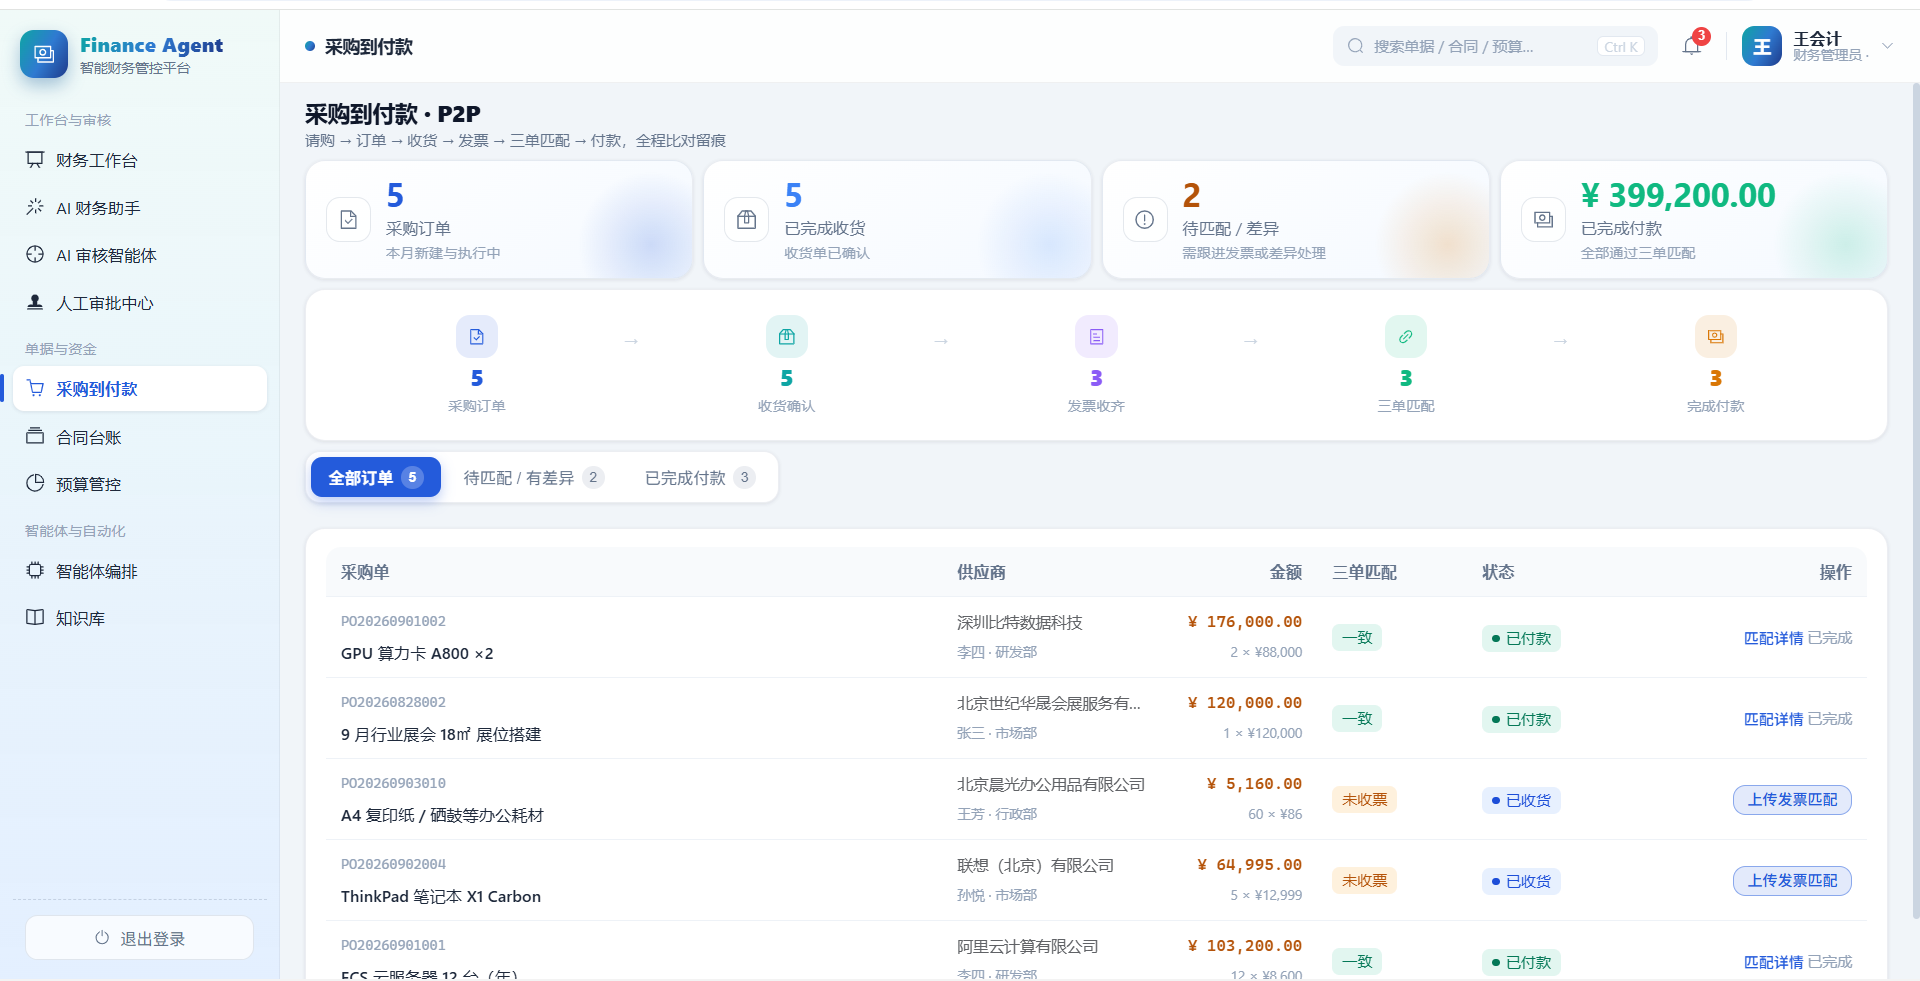
Task: Click the 采购订单 pipeline step icon
Action: tap(477, 337)
